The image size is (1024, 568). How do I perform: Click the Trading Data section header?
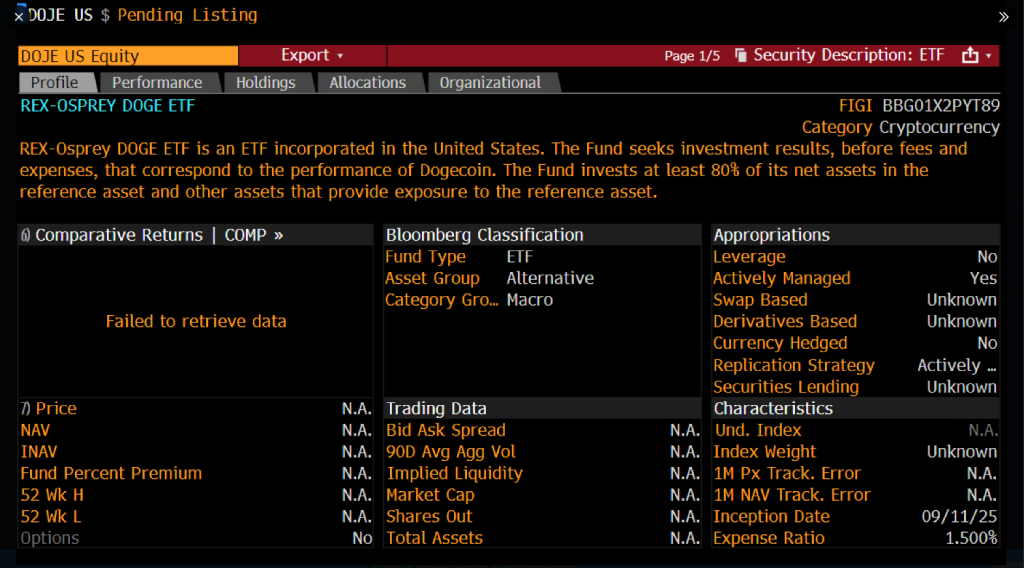[x=542, y=409]
